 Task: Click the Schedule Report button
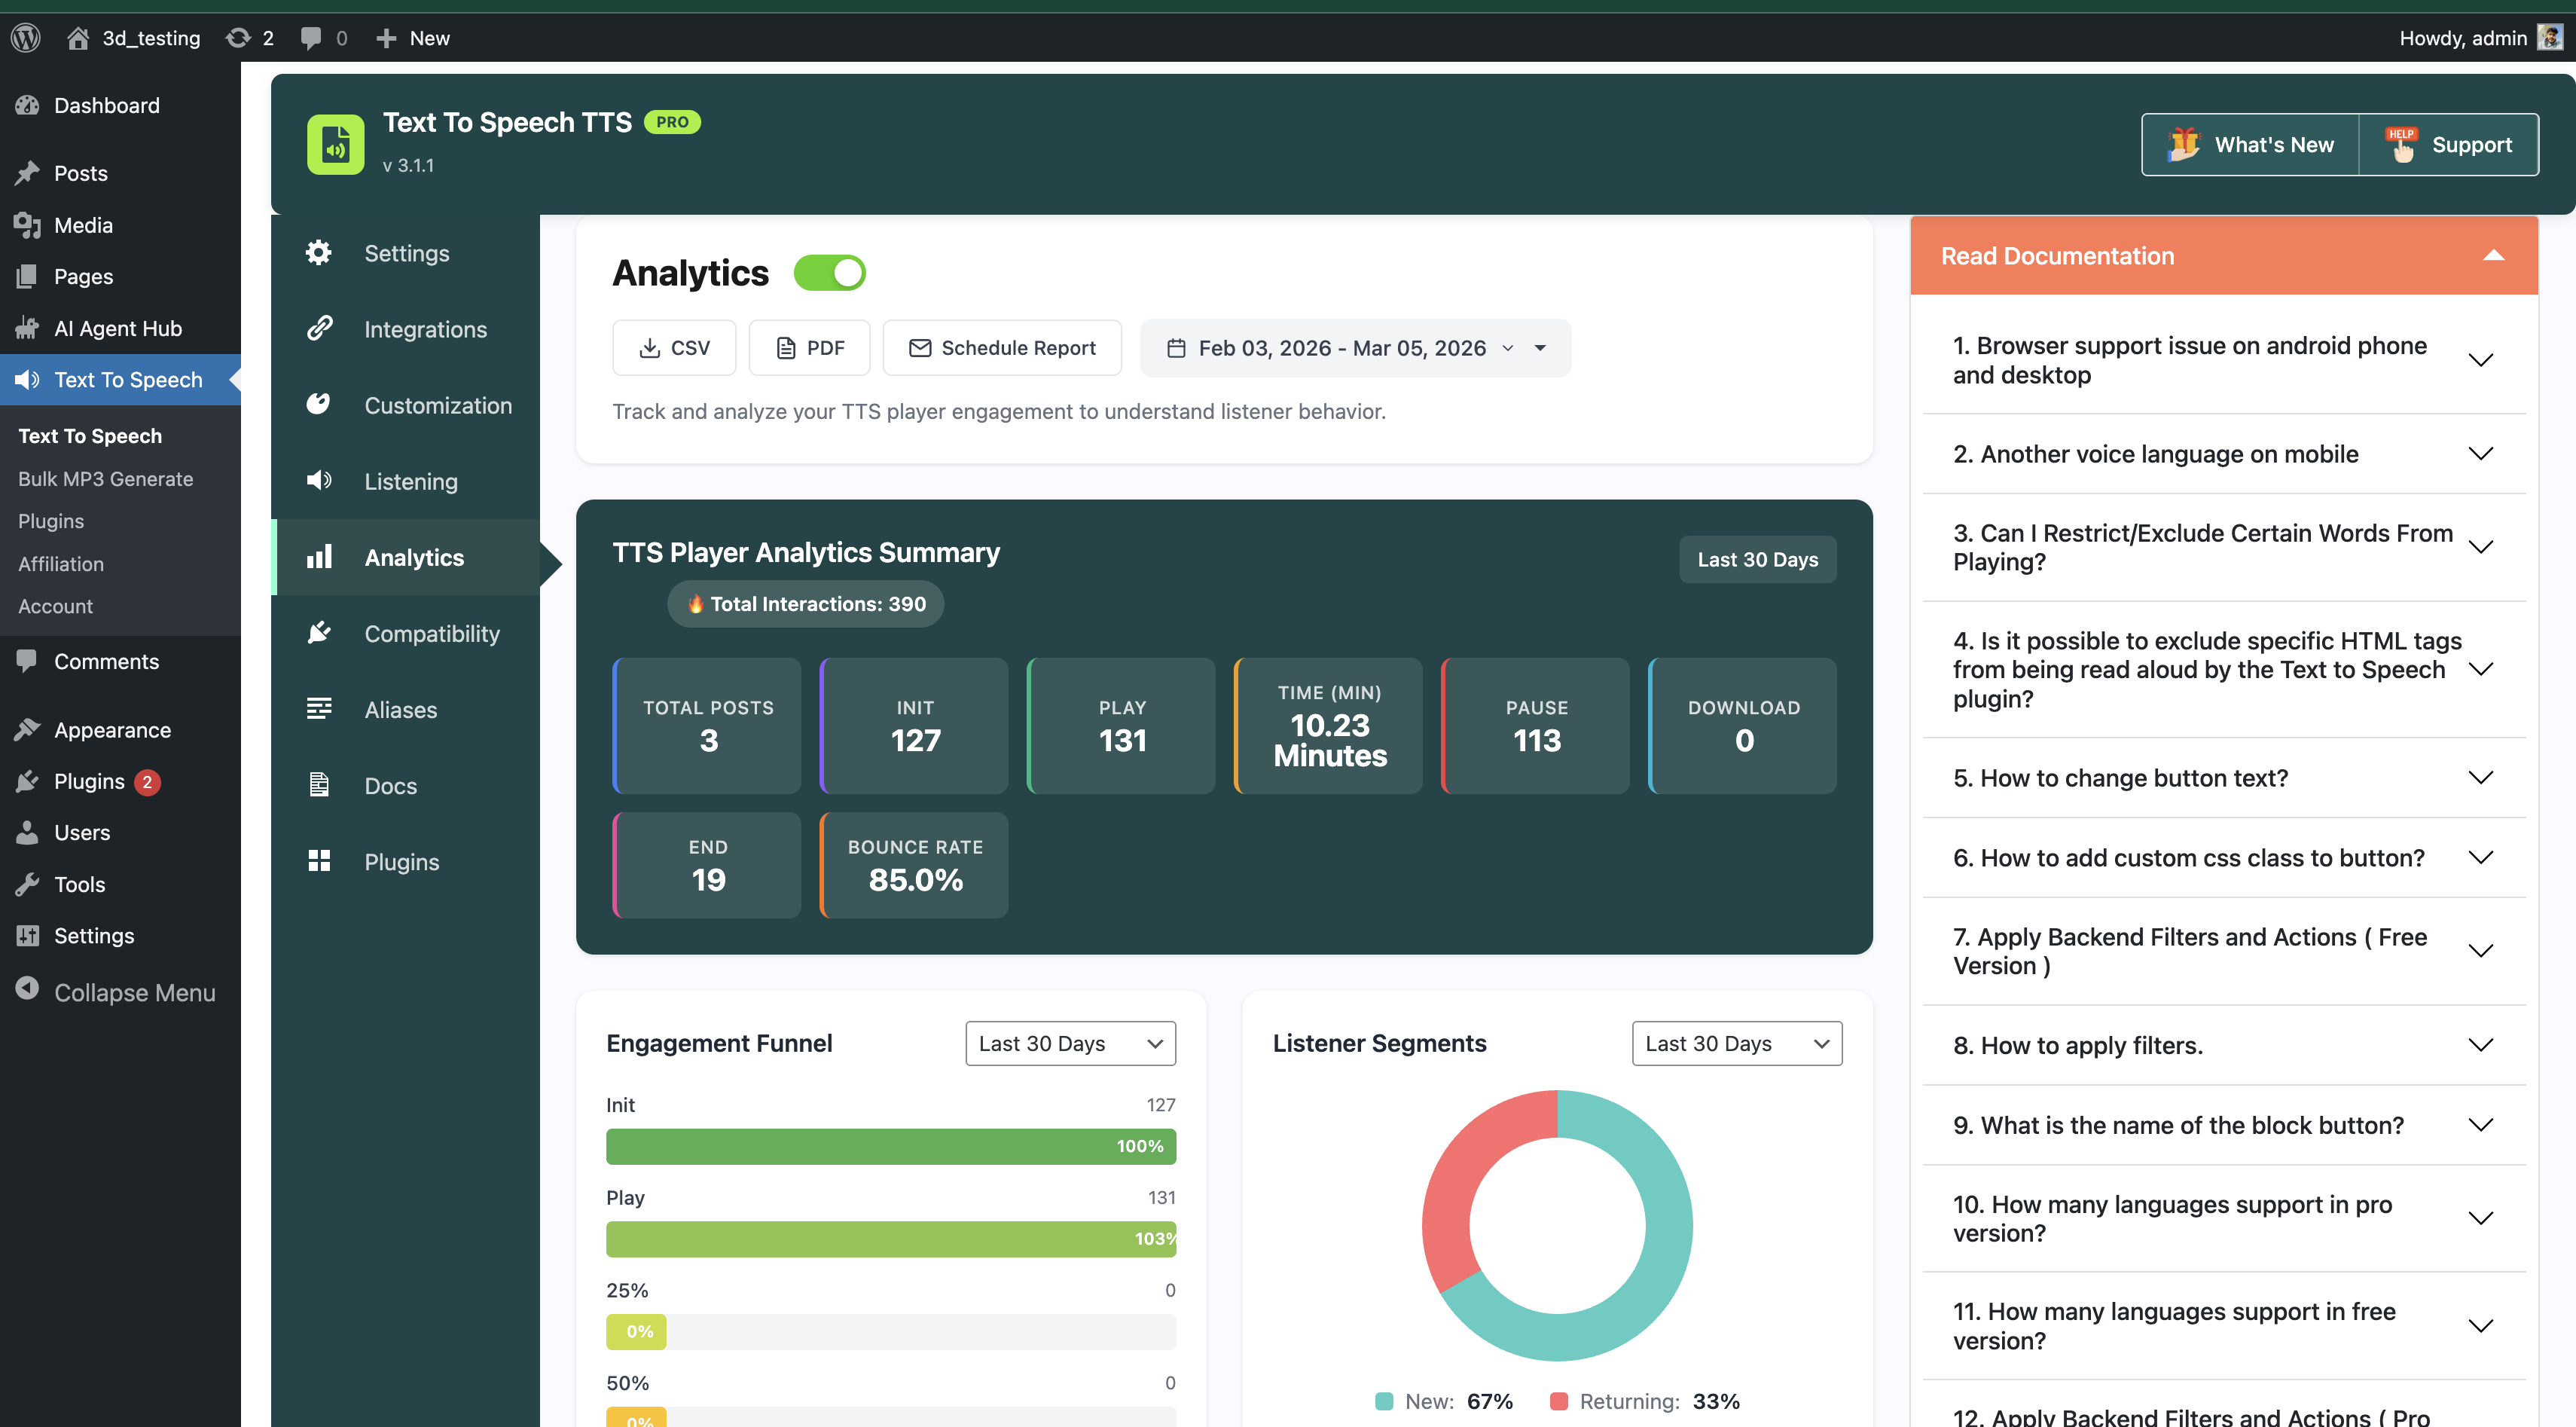pyautogui.click(x=1002, y=347)
